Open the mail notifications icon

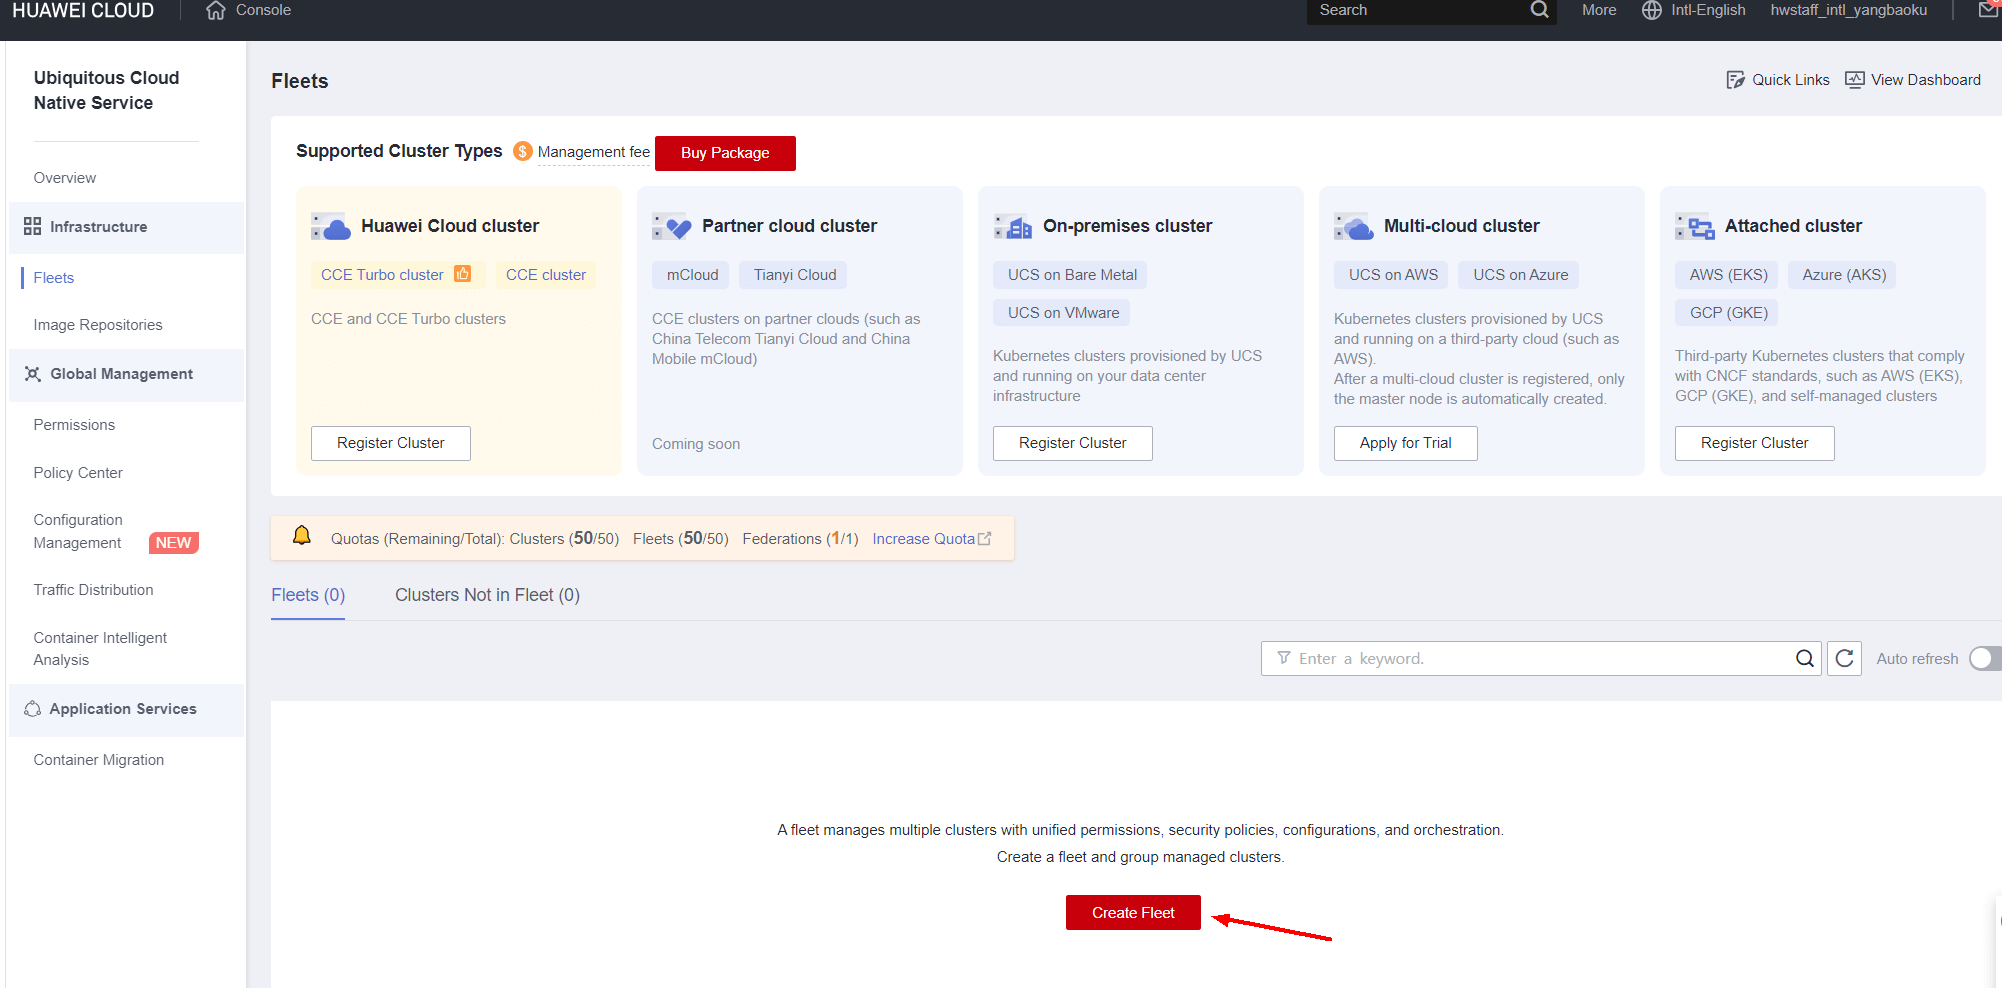pyautogui.click(x=1988, y=10)
